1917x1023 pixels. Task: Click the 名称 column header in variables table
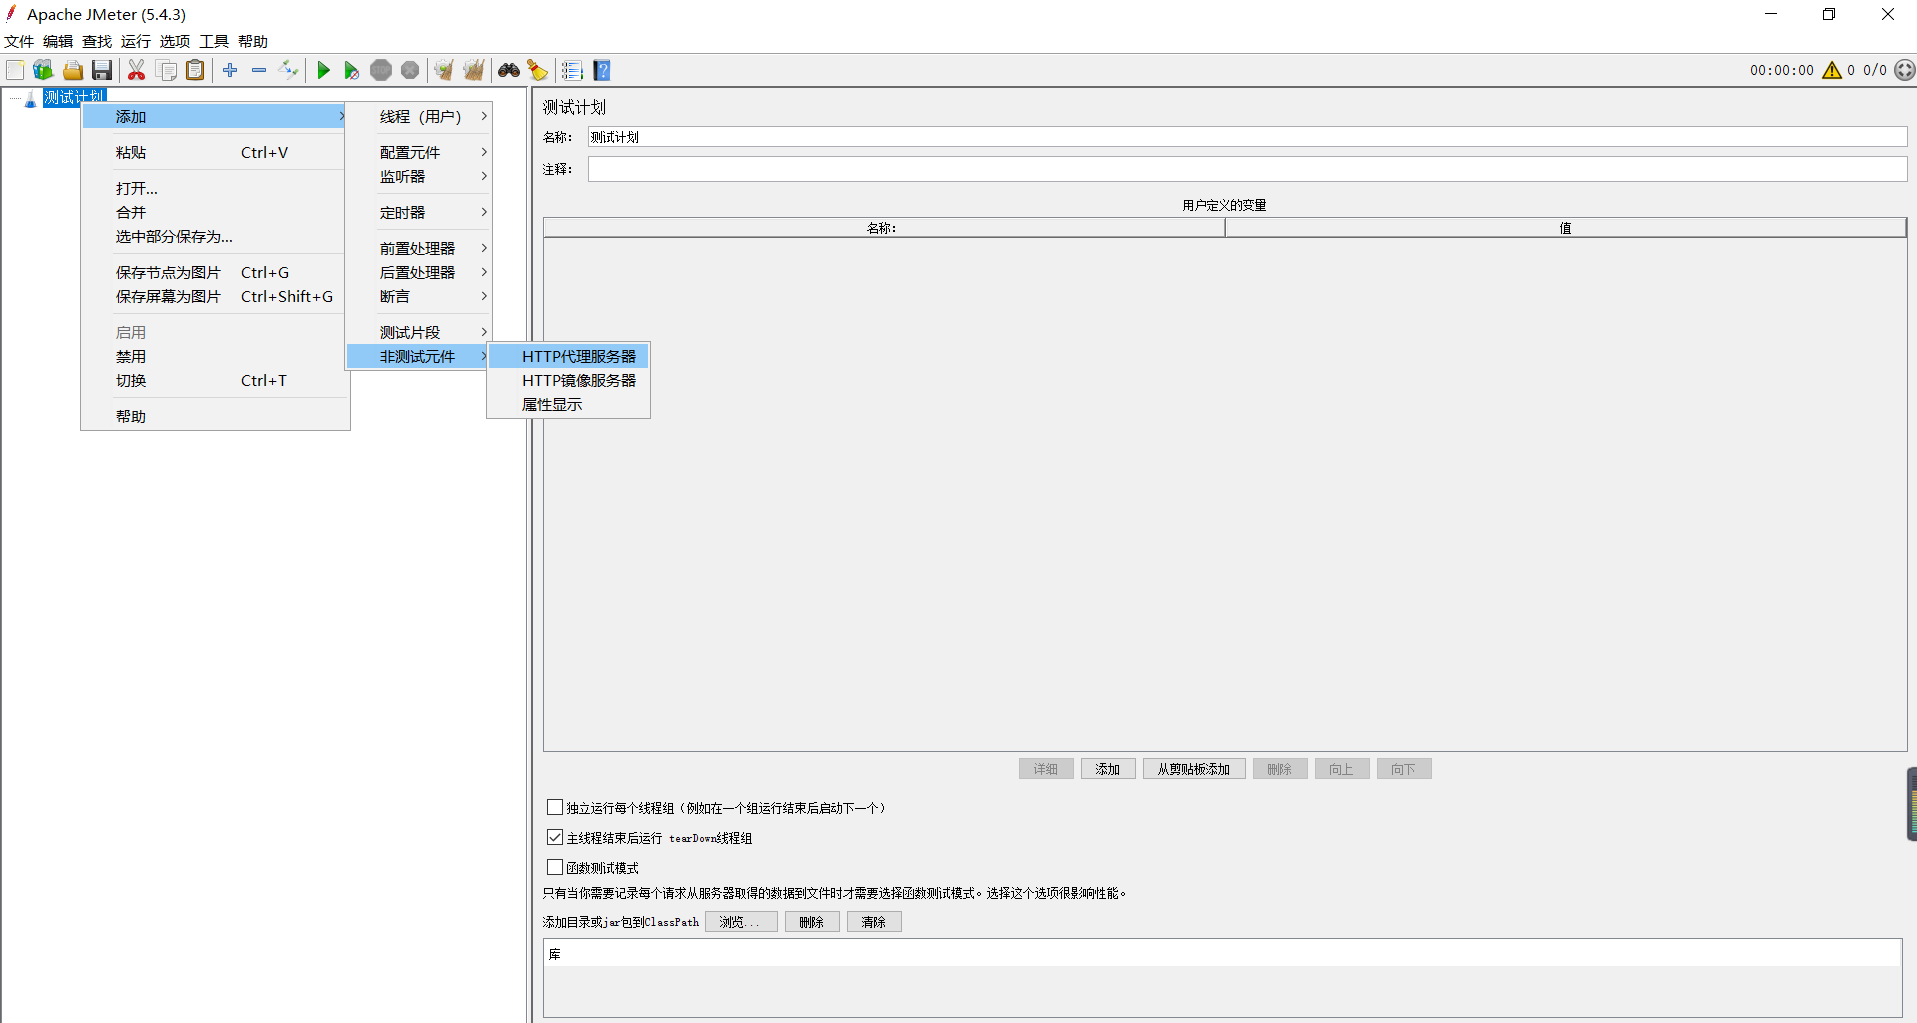pos(884,228)
